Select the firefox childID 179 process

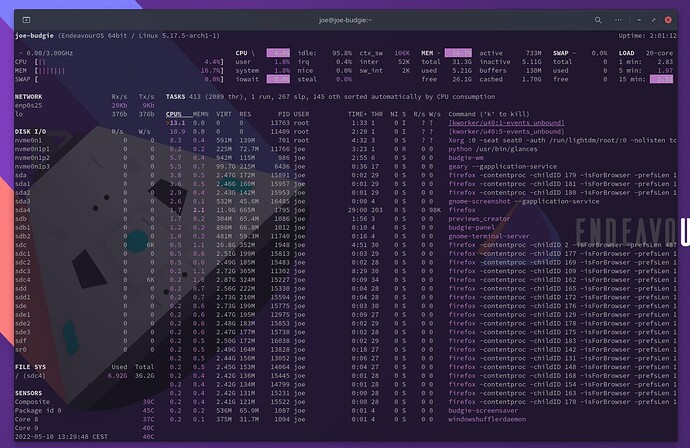pyautogui.click(x=421, y=175)
